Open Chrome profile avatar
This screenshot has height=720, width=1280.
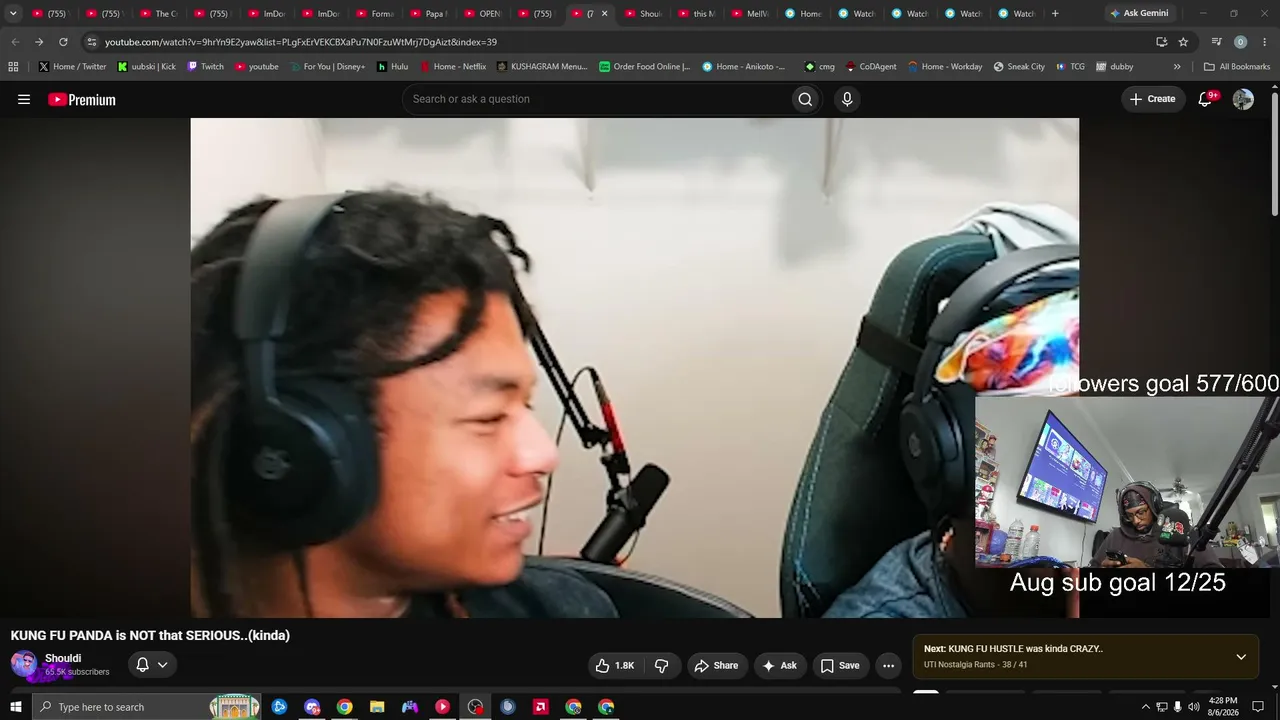pyautogui.click(x=1240, y=42)
